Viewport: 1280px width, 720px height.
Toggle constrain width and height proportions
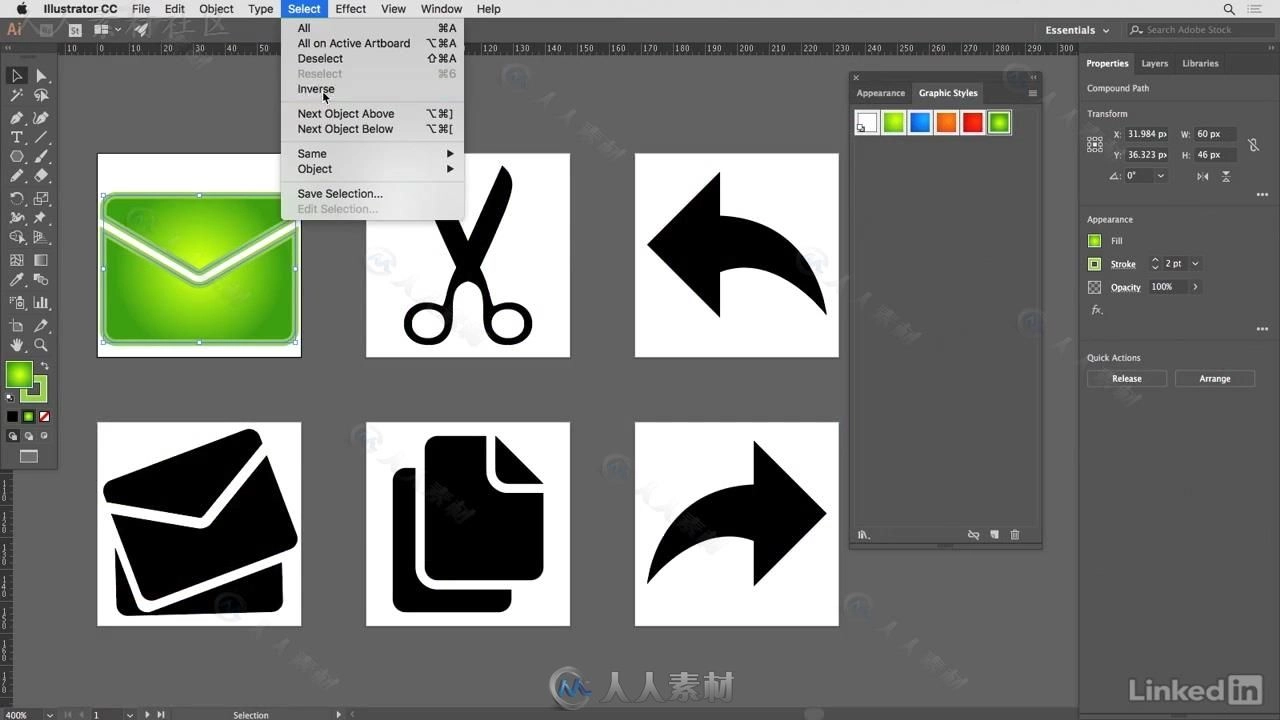point(1254,144)
